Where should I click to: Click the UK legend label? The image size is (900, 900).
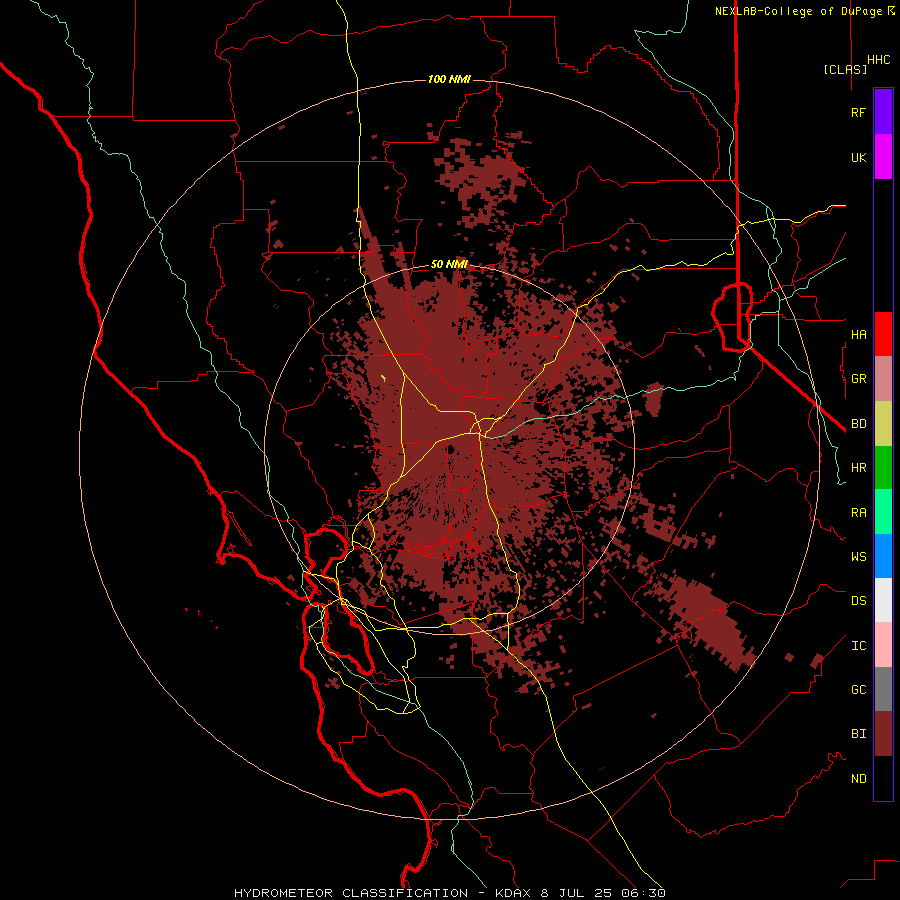coord(858,157)
